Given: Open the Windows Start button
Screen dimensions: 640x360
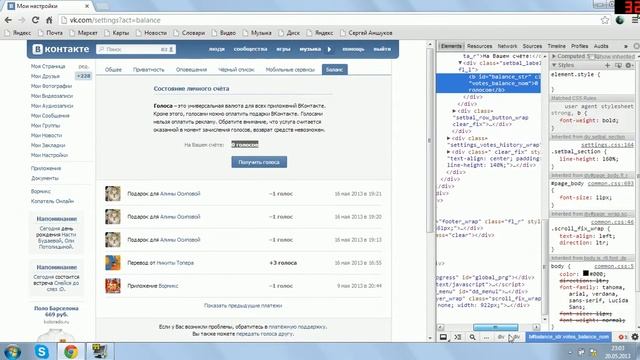Looking at the screenshot, I should coord(12,351).
